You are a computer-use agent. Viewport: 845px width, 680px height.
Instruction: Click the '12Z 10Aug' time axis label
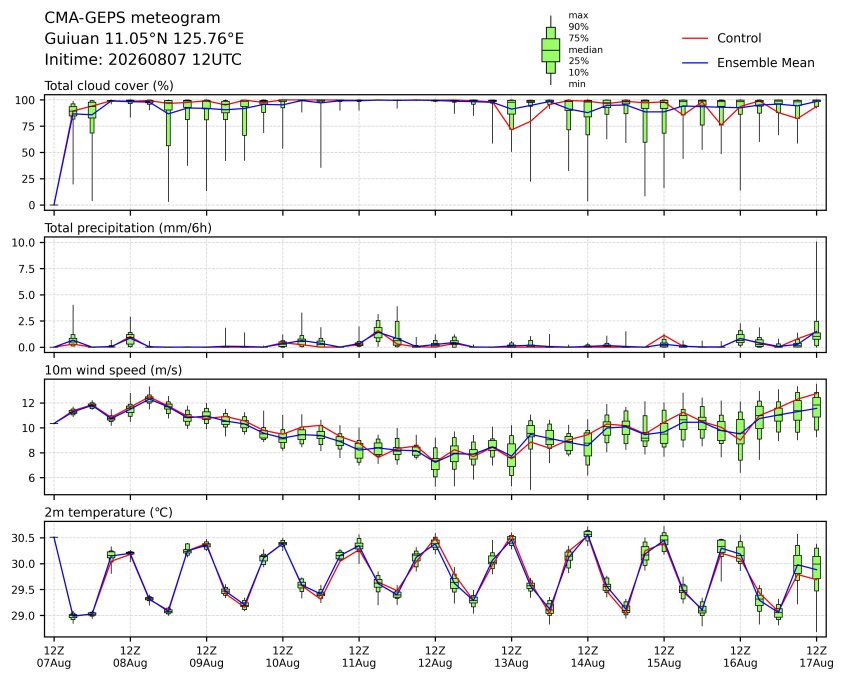point(282,657)
